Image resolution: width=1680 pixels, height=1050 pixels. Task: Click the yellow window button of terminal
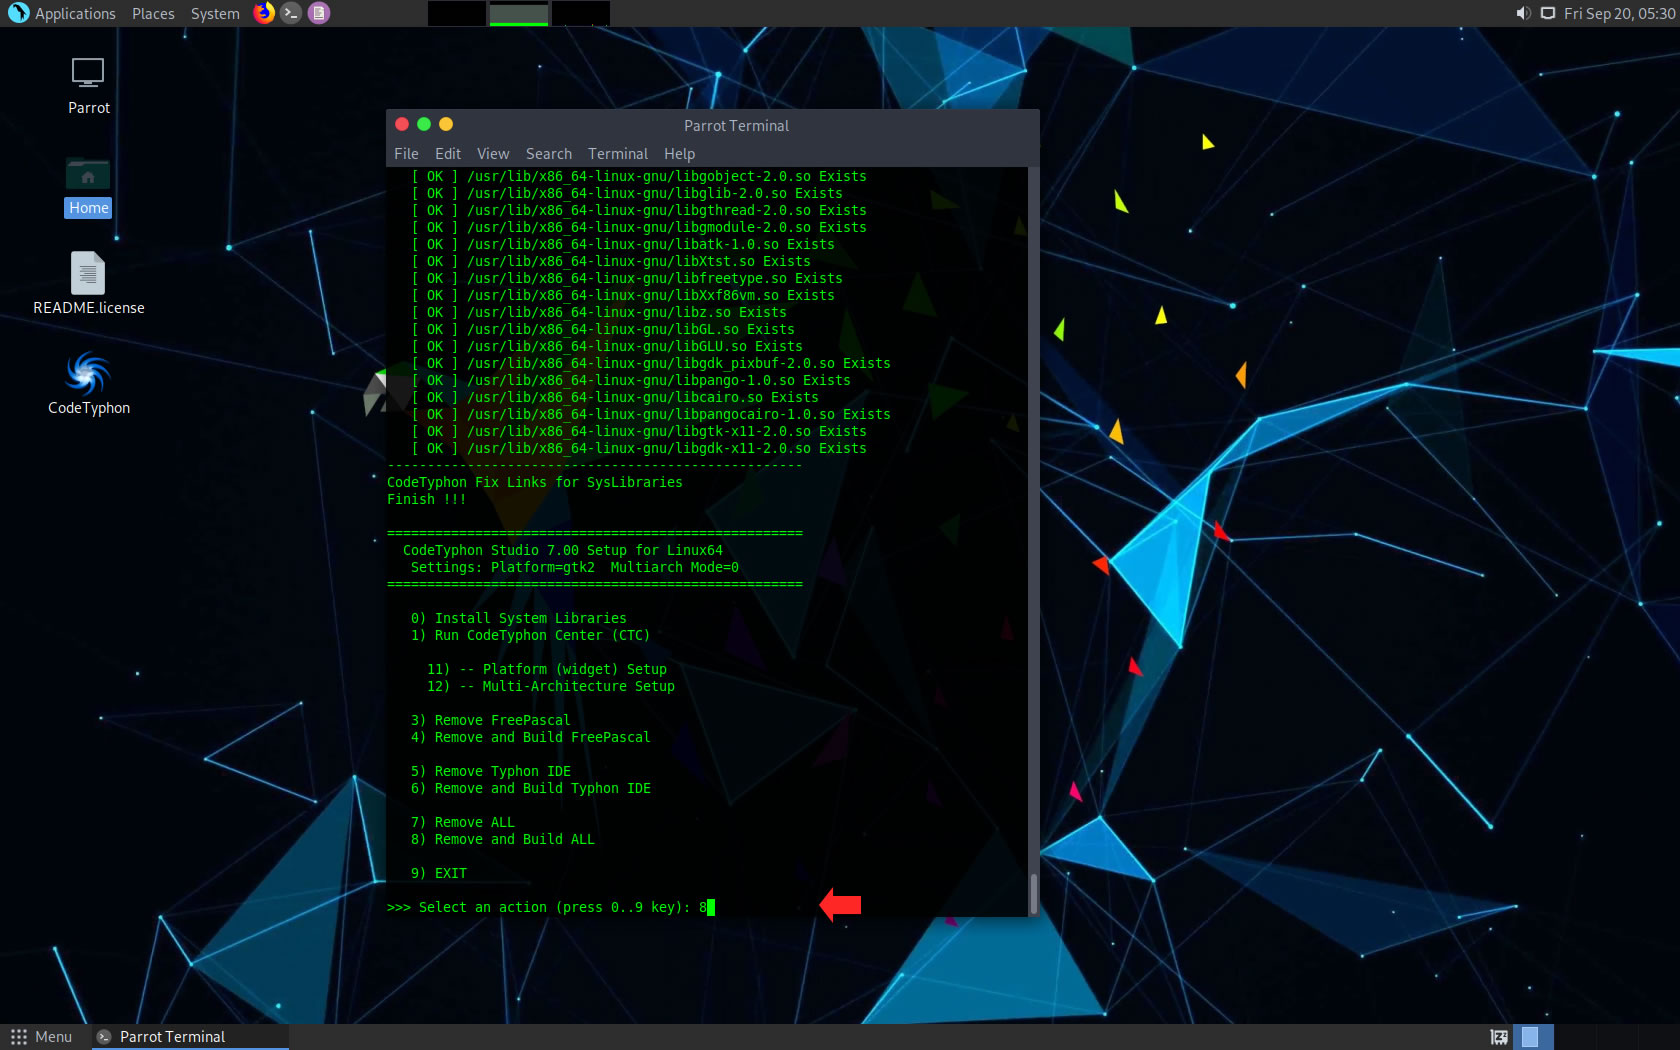pyautogui.click(x=446, y=124)
